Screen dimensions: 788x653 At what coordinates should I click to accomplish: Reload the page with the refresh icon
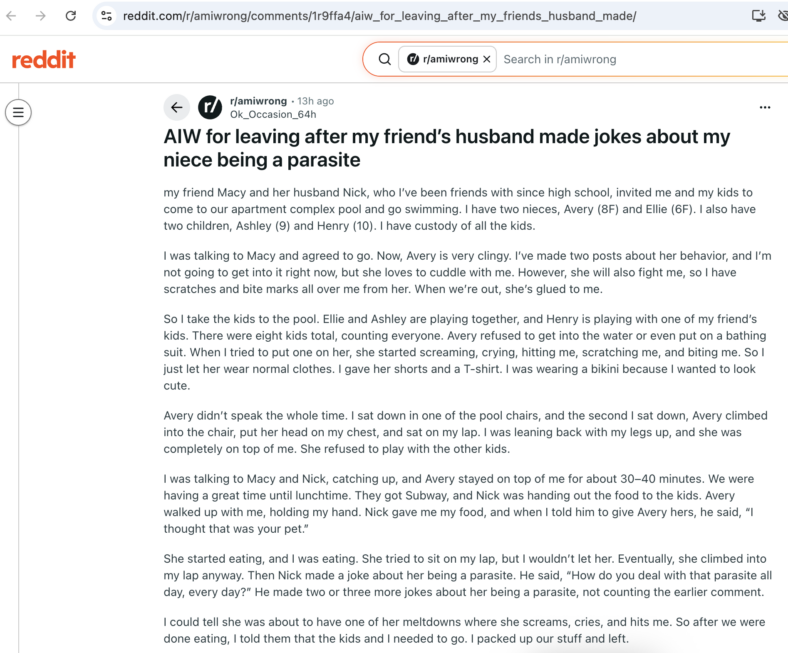coord(71,16)
